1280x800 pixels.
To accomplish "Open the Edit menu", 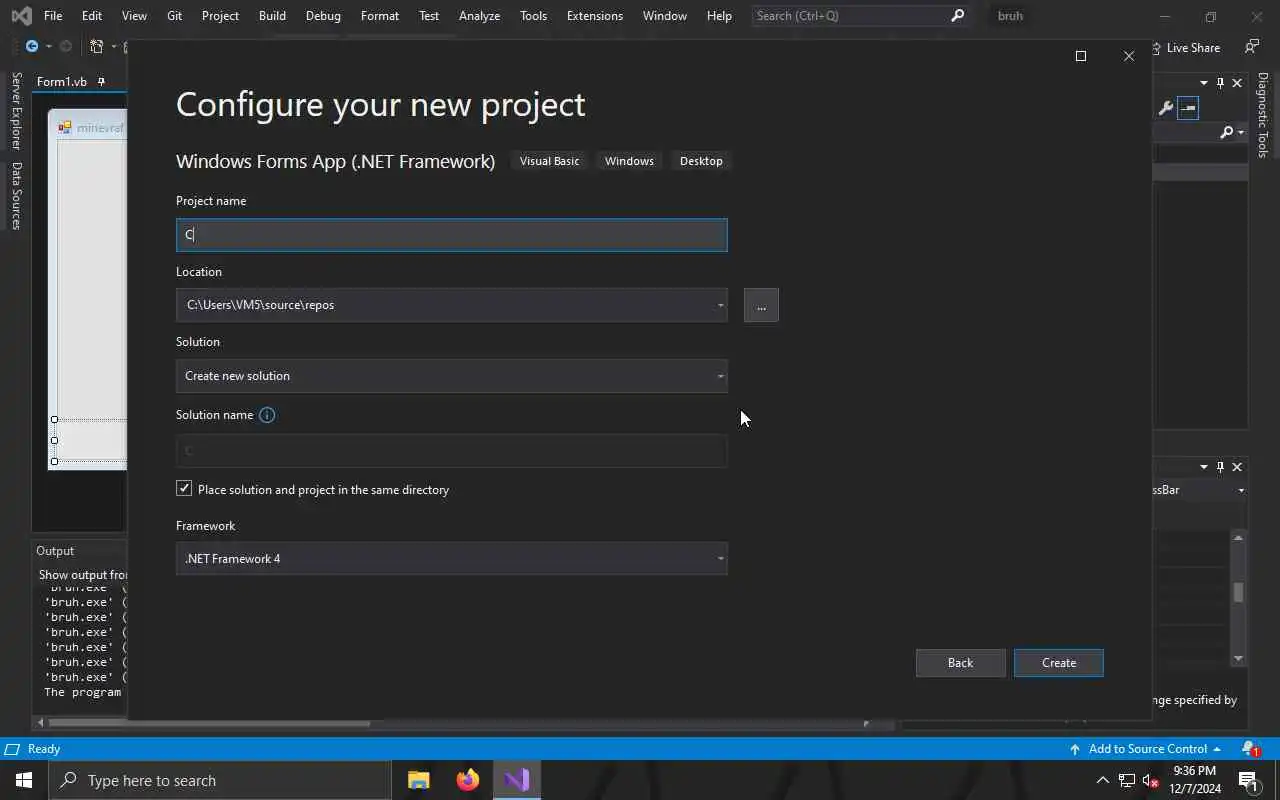I will 92,16.
